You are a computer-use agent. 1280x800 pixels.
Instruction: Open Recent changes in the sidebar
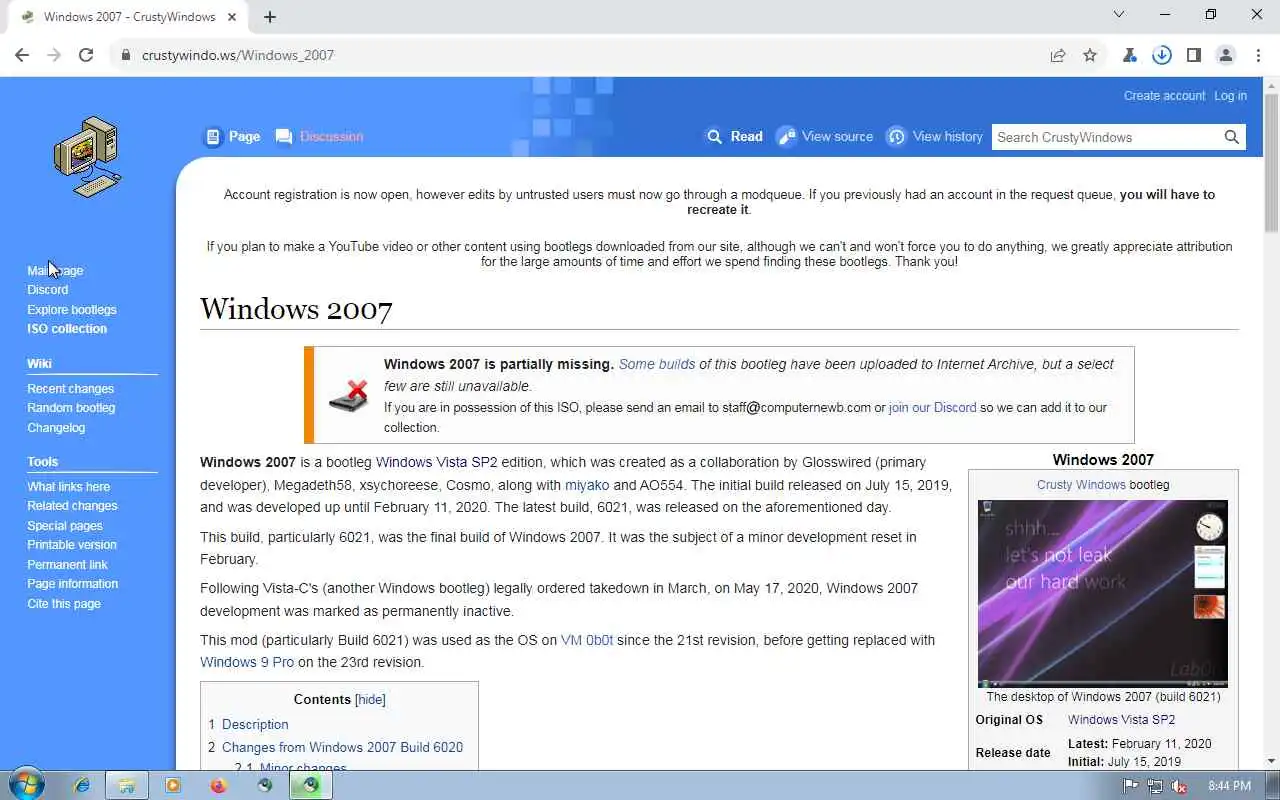tap(71, 389)
